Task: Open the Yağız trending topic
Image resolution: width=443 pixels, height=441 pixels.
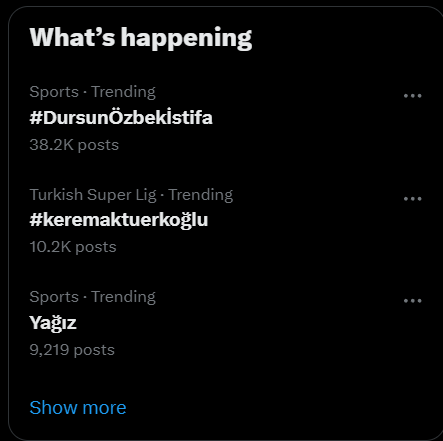Action: point(53,323)
